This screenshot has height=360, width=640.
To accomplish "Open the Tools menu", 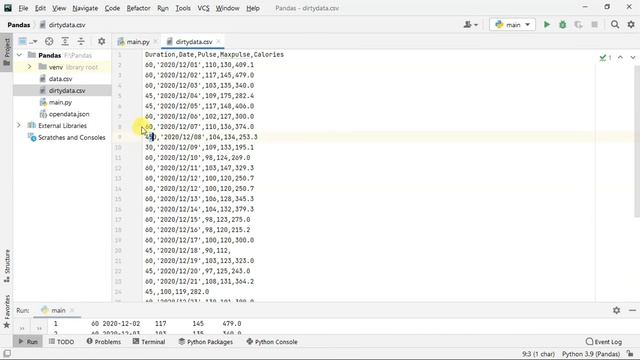I will (183, 8).
